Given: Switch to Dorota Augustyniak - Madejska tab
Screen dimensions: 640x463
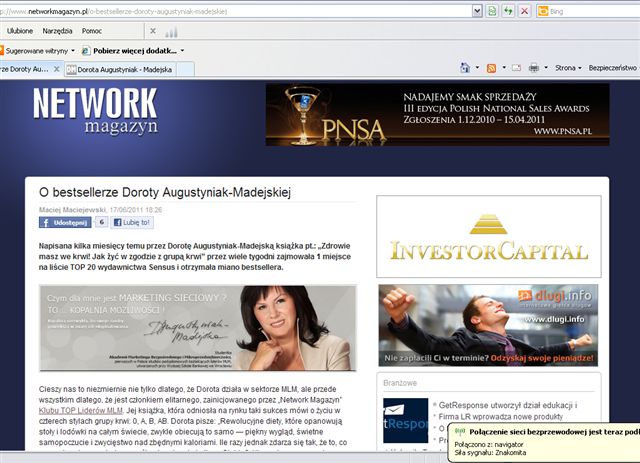Looking at the screenshot, I should point(120,69).
